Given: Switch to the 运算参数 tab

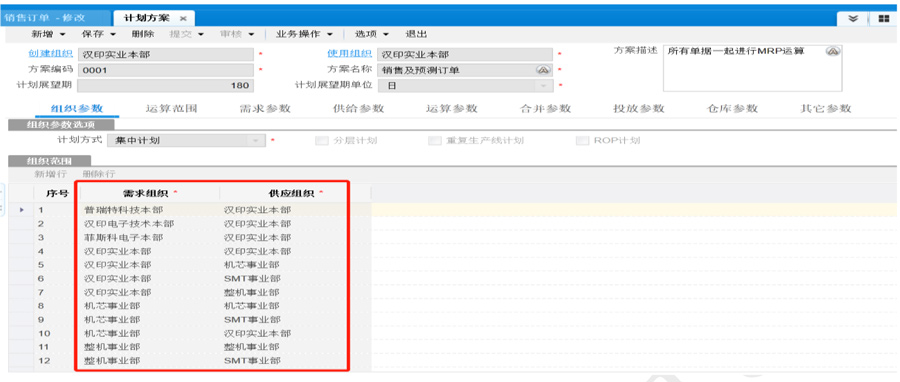Looking at the screenshot, I should [x=452, y=108].
